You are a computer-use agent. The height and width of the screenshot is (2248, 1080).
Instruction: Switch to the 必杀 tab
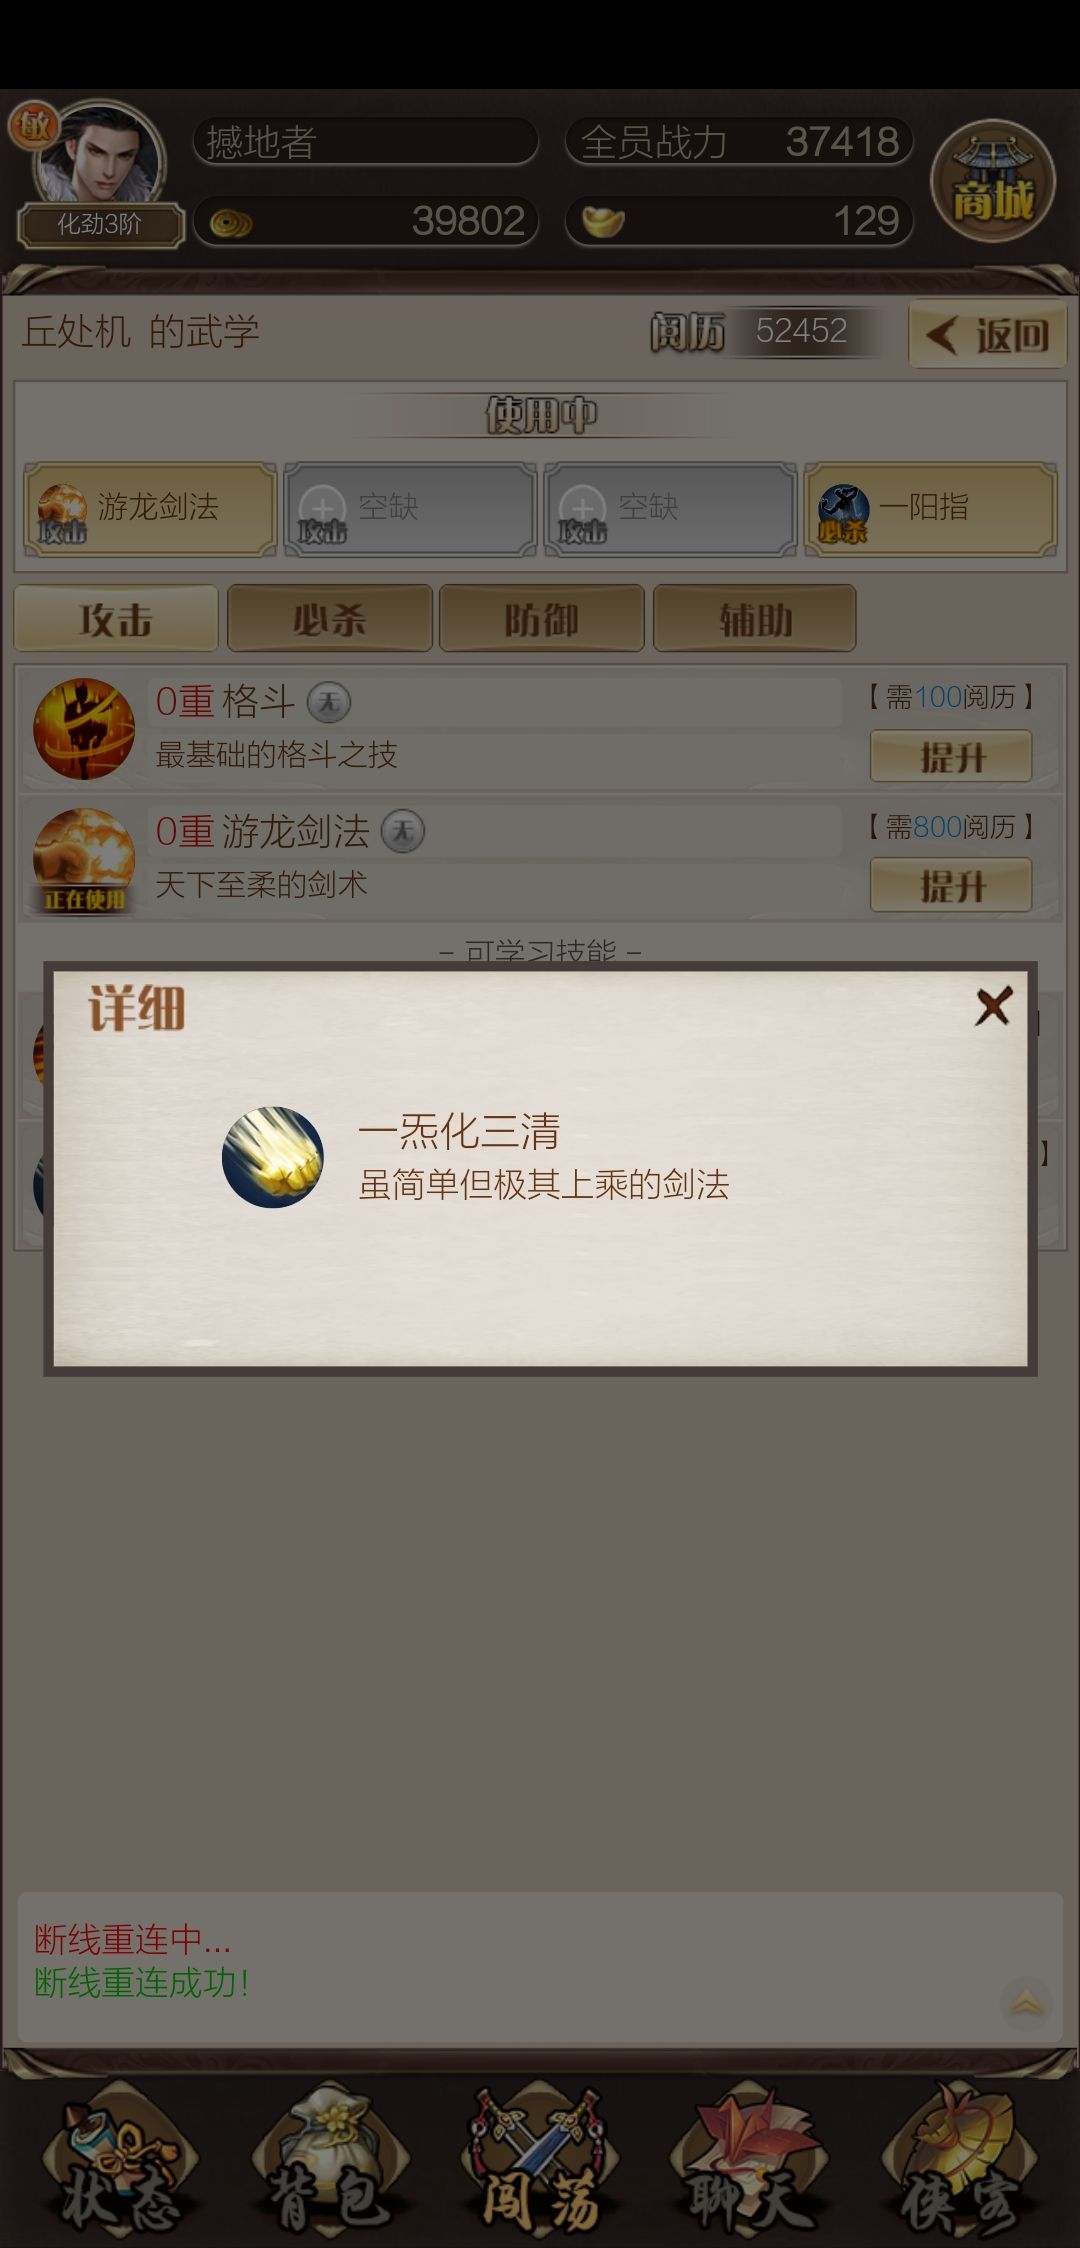tap(330, 619)
